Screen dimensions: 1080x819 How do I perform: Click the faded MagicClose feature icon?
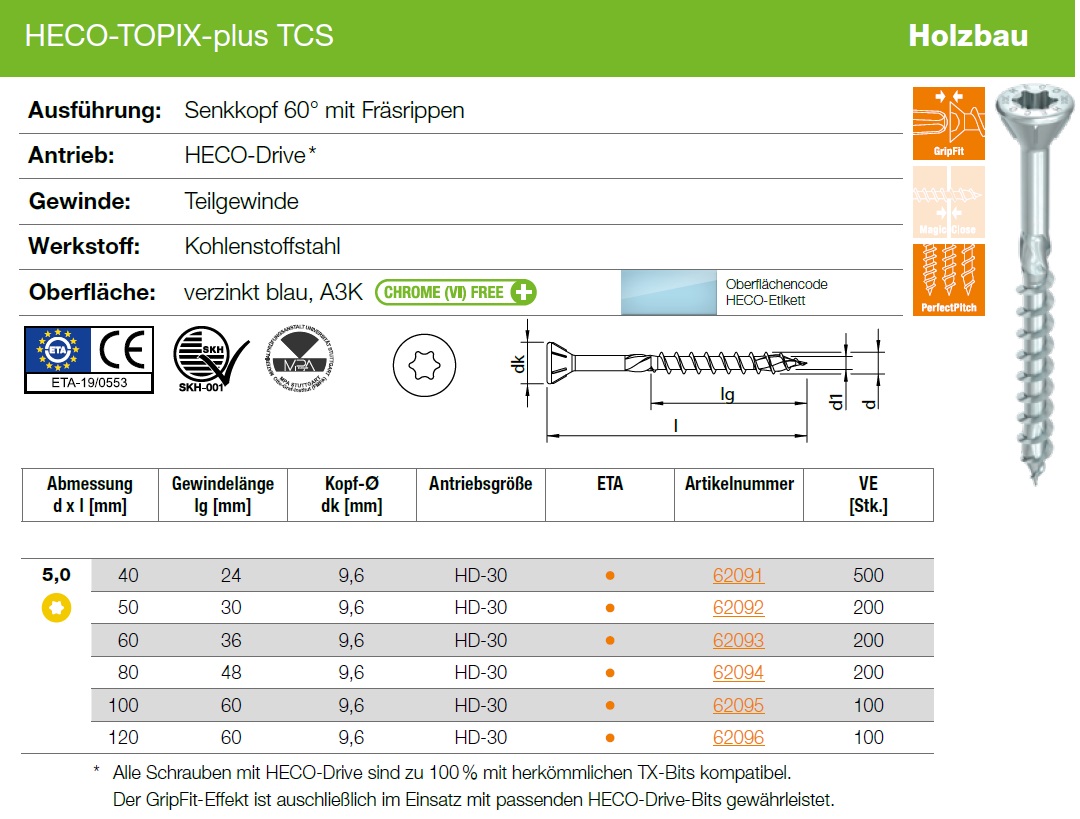click(948, 202)
